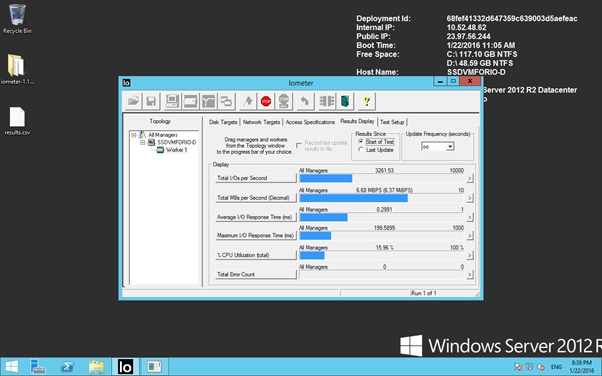The width and height of the screenshot is (602, 376).
Task: Expand % CPU Utilization arrow button
Action: pyautogui.click(x=470, y=255)
